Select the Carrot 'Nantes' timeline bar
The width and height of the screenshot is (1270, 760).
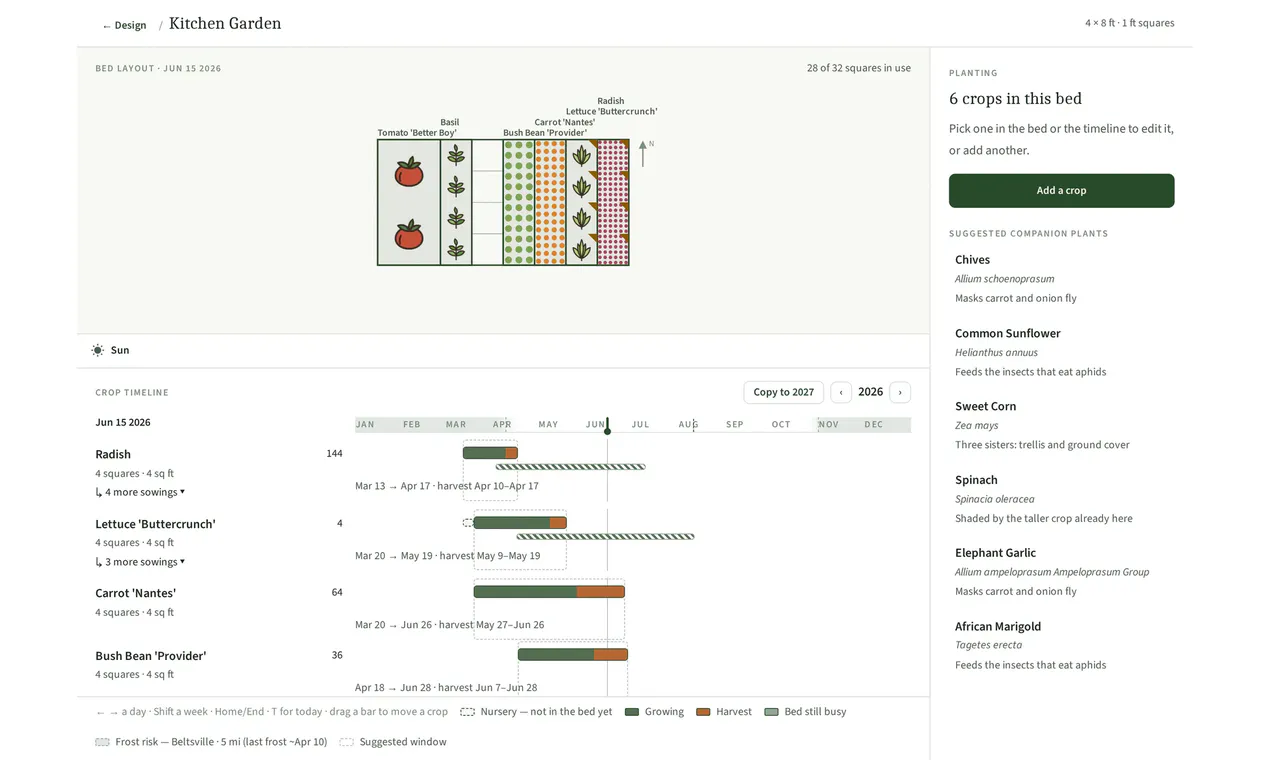pyautogui.click(x=549, y=592)
